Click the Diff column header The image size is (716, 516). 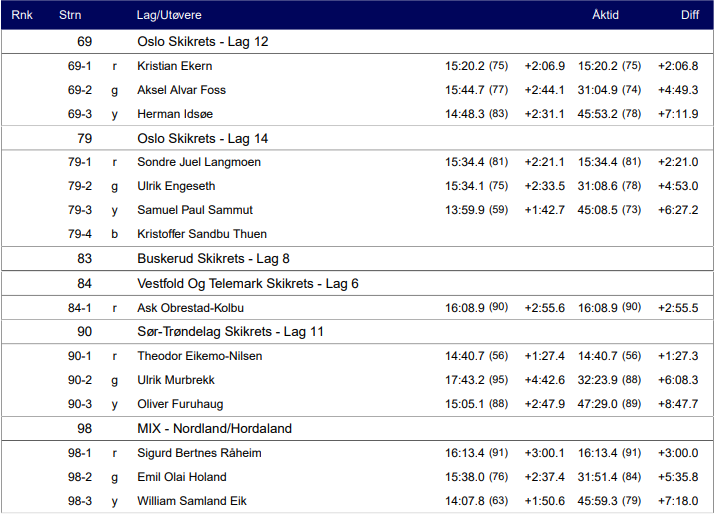(690, 15)
